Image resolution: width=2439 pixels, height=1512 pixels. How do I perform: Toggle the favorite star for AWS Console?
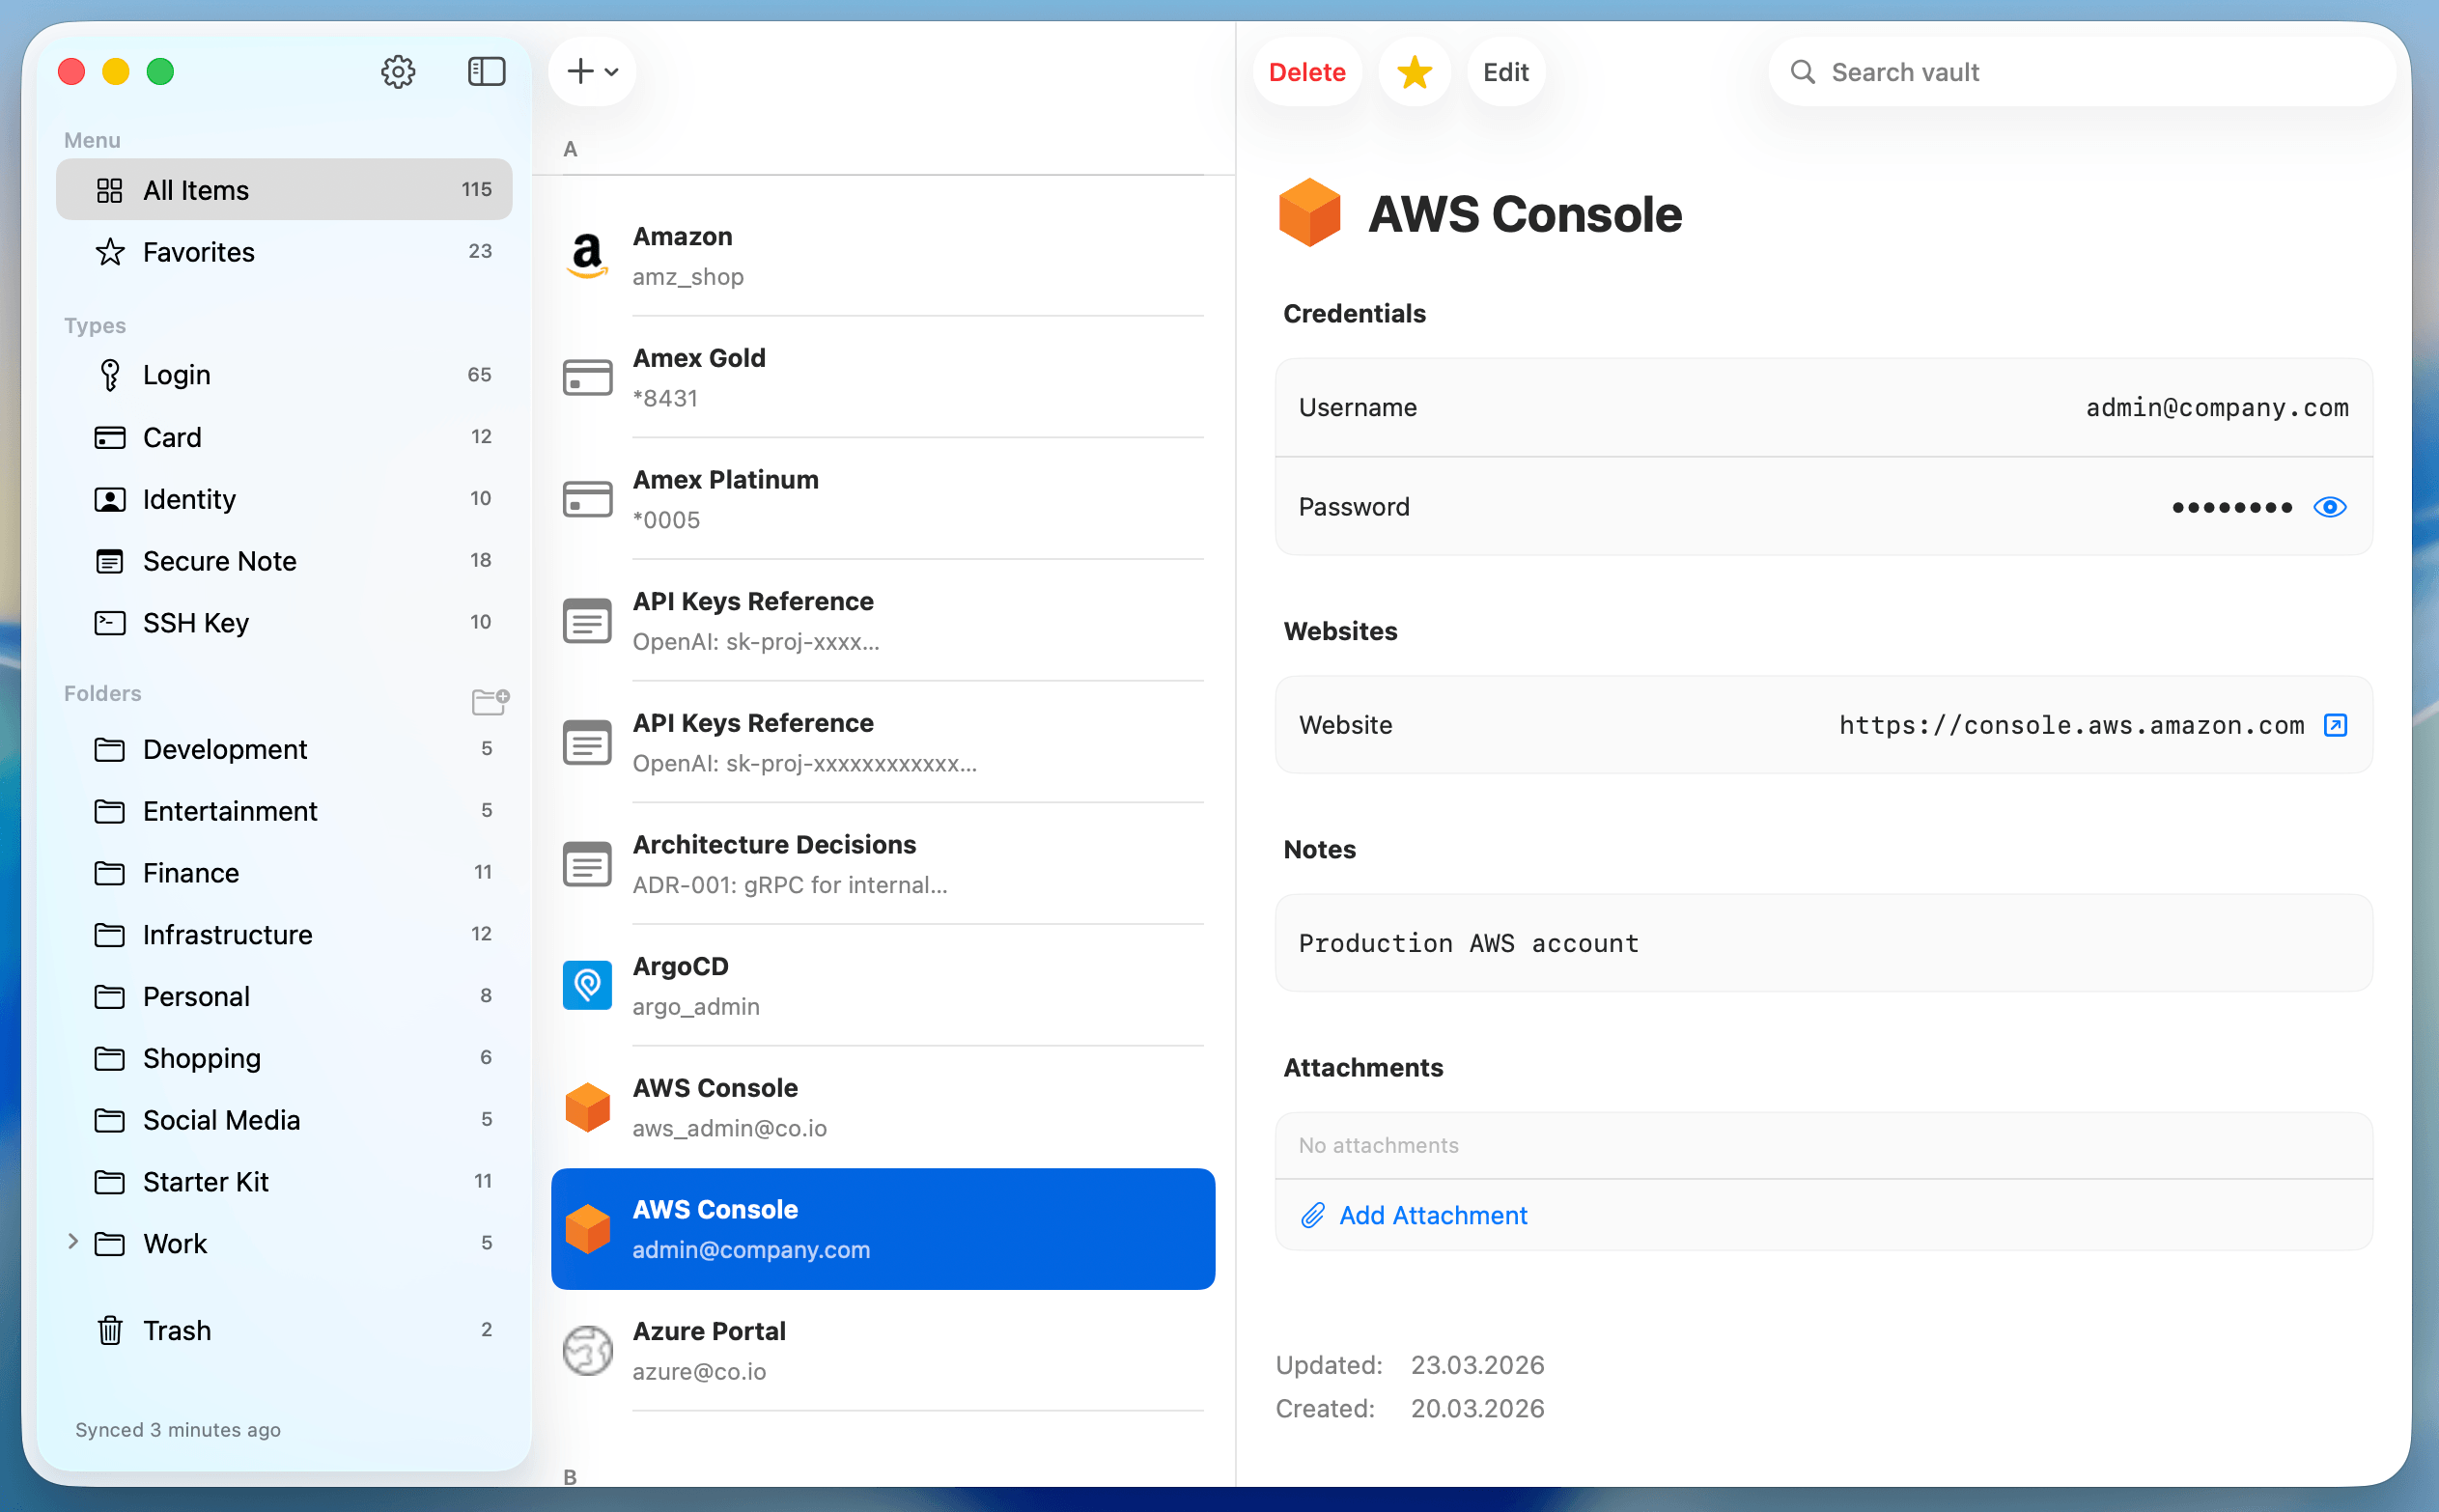[1414, 72]
